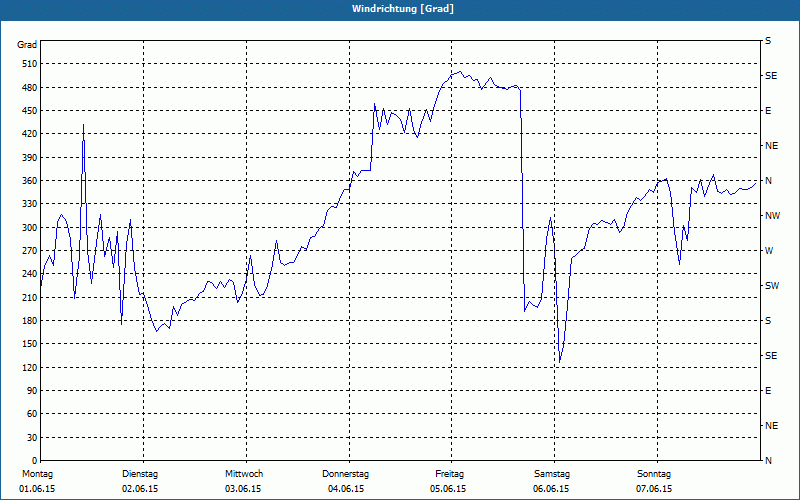Click the y-axis value 510
The width and height of the screenshot is (800, 500).
30,64
